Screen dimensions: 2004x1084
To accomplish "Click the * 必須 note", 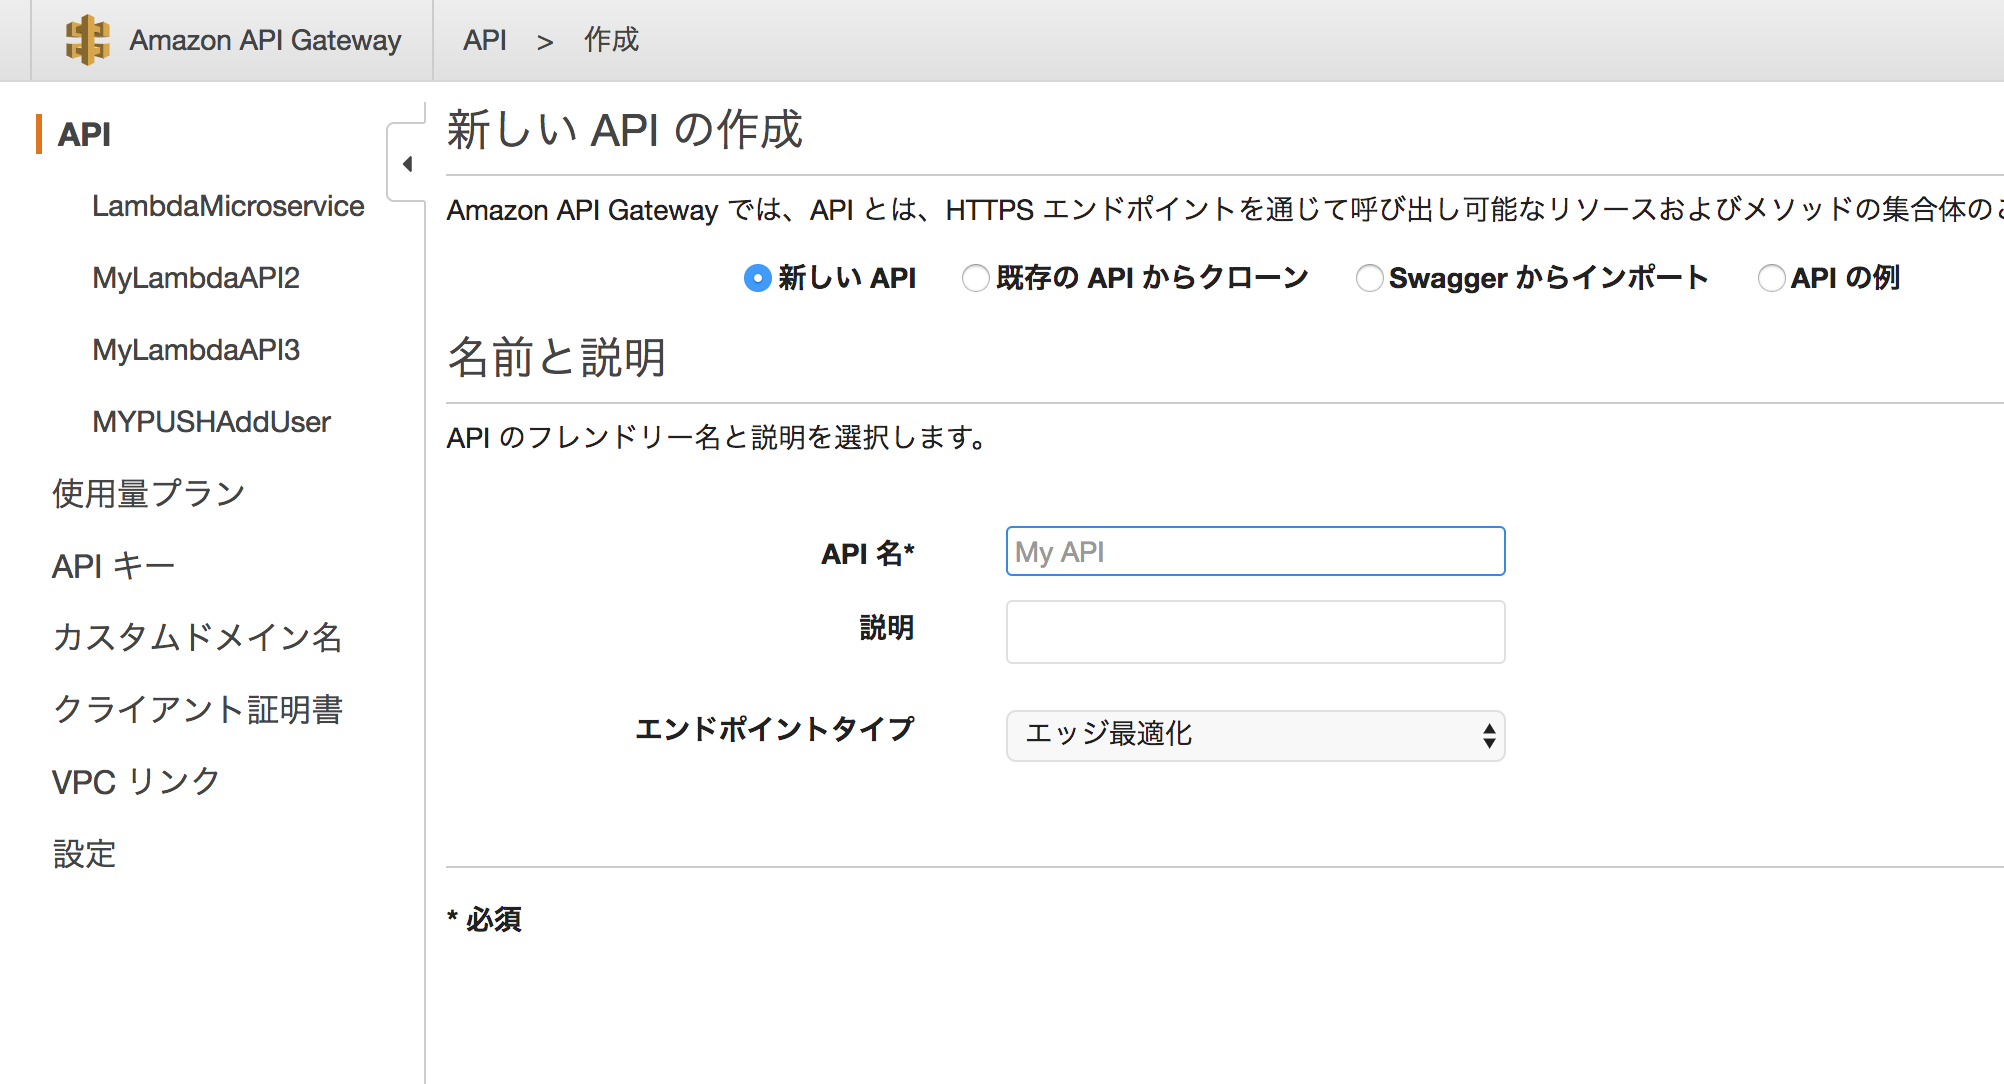I will (x=484, y=919).
